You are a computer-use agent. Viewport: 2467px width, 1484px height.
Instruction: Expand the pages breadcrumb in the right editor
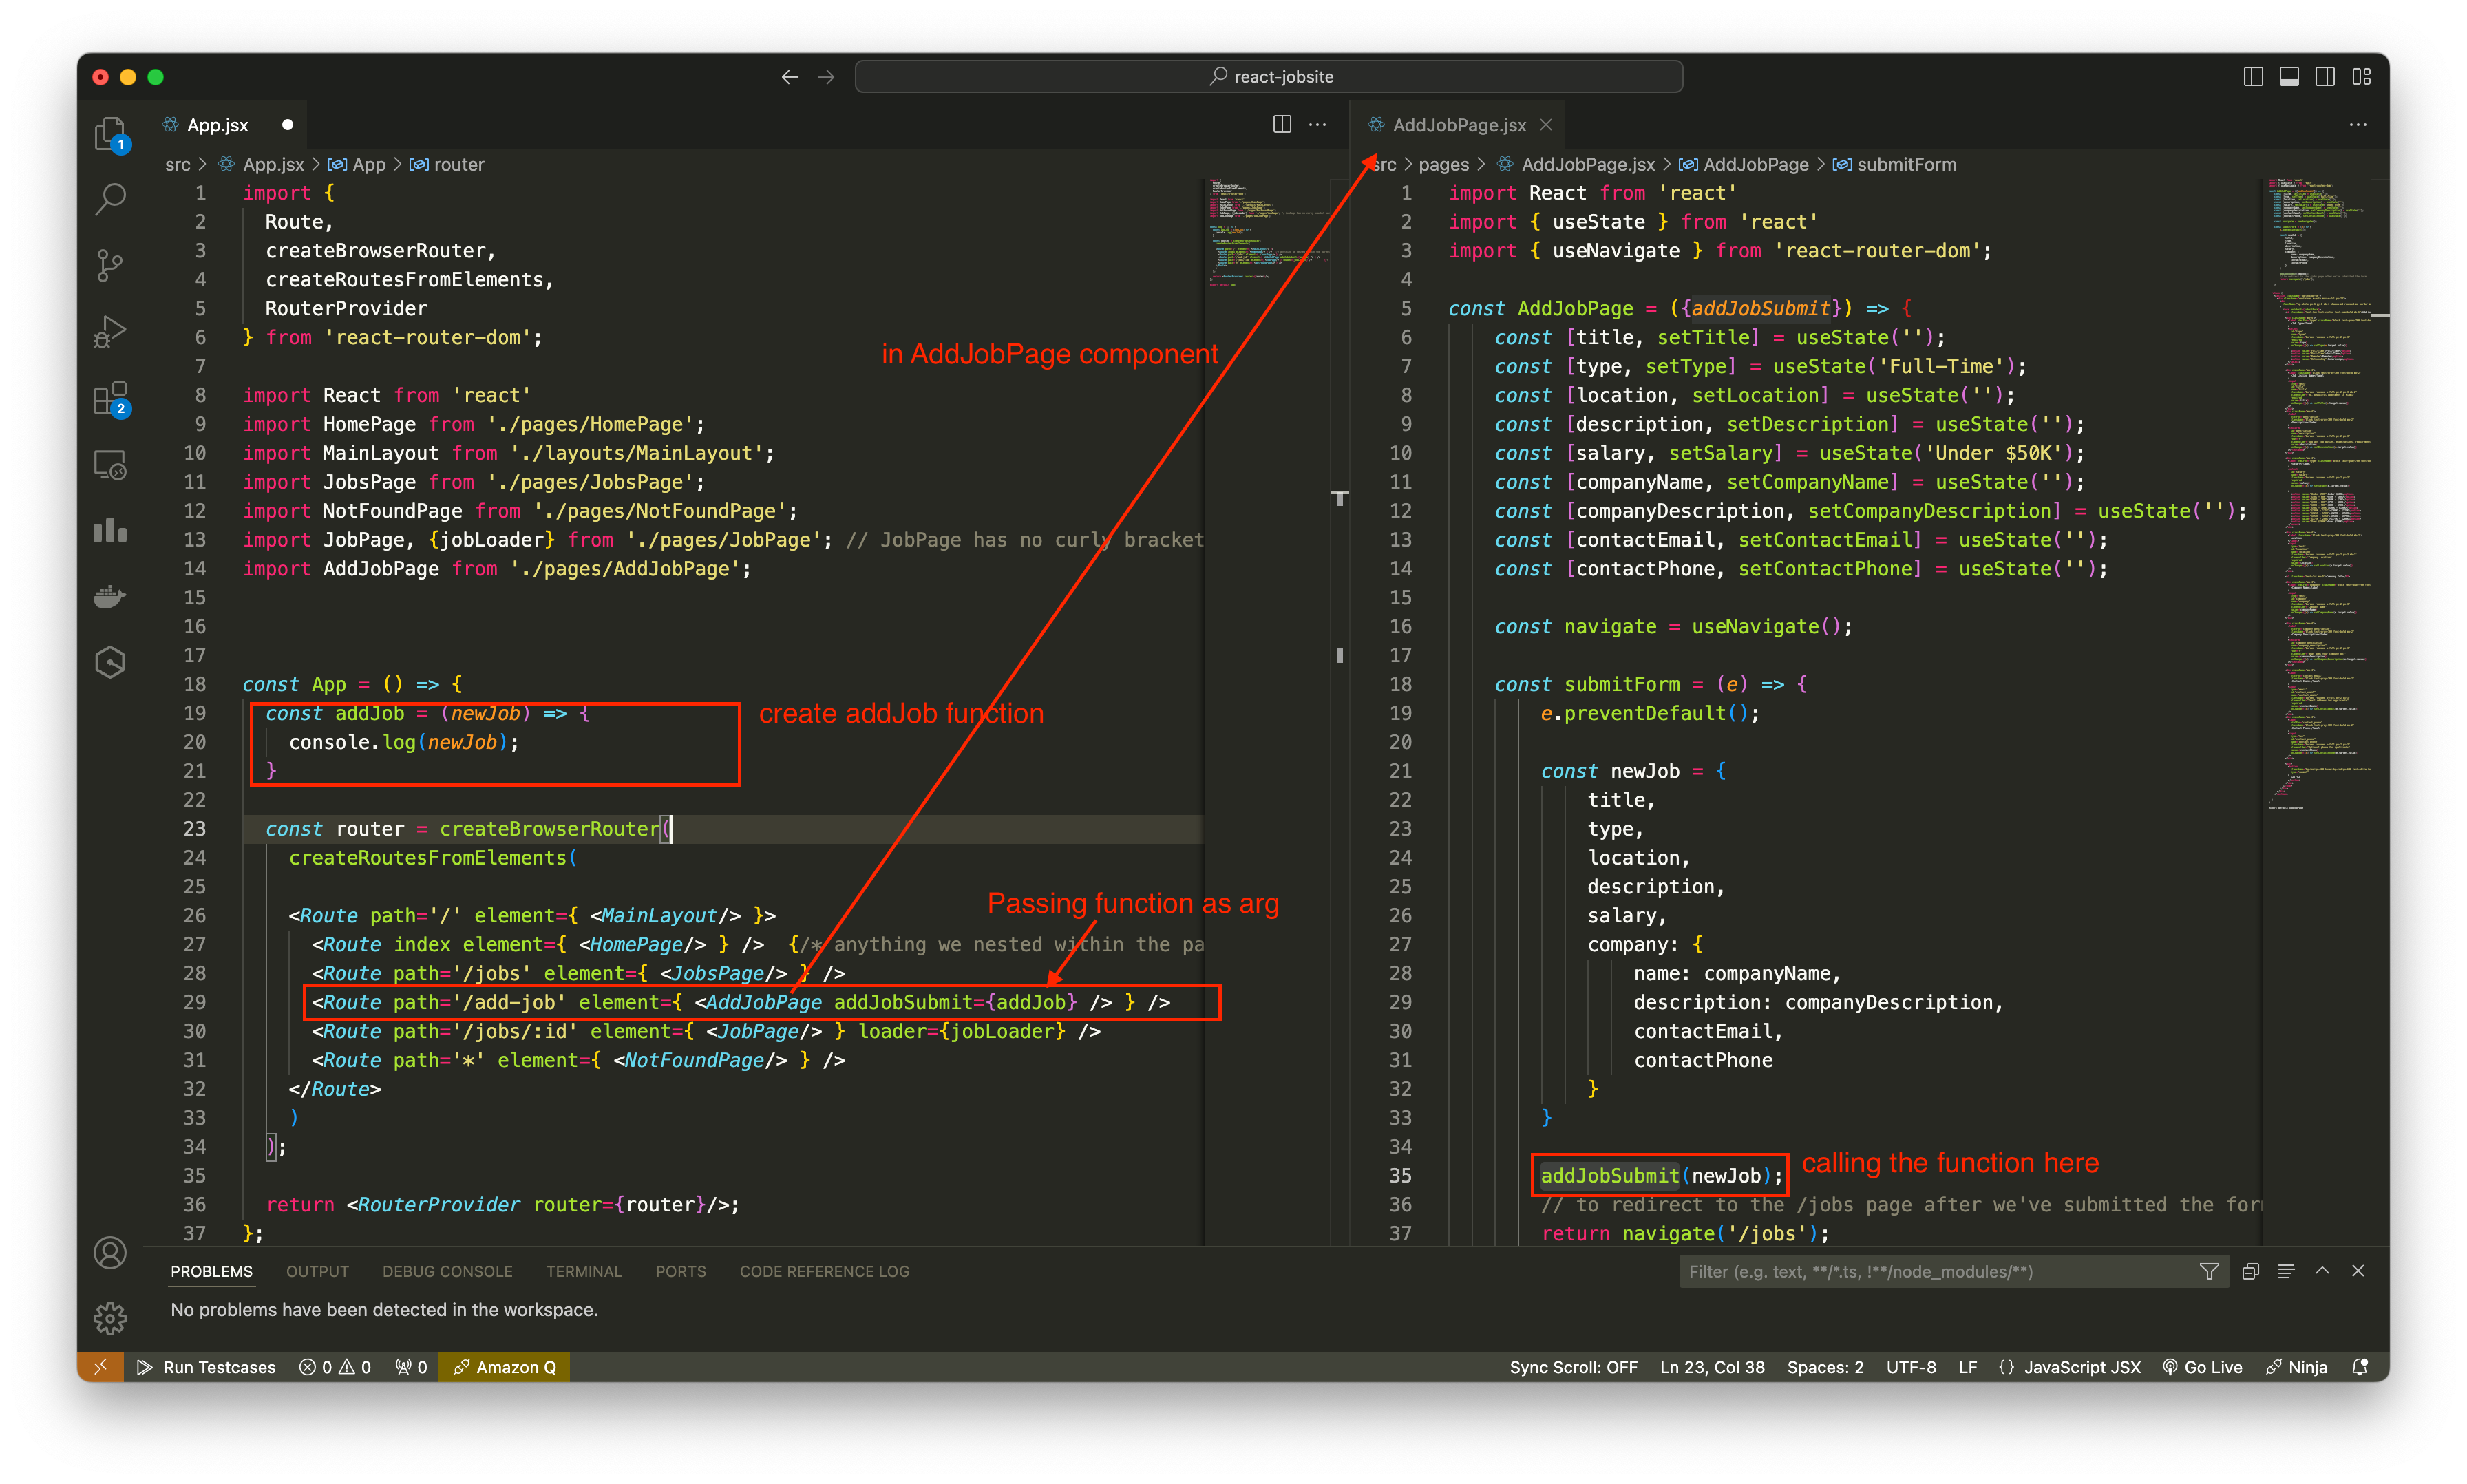pyautogui.click(x=1443, y=164)
